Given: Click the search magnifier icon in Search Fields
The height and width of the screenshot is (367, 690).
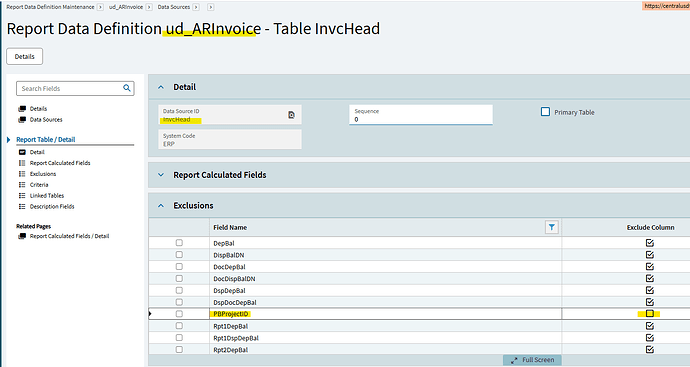Looking at the screenshot, I should [x=127, y=88].
